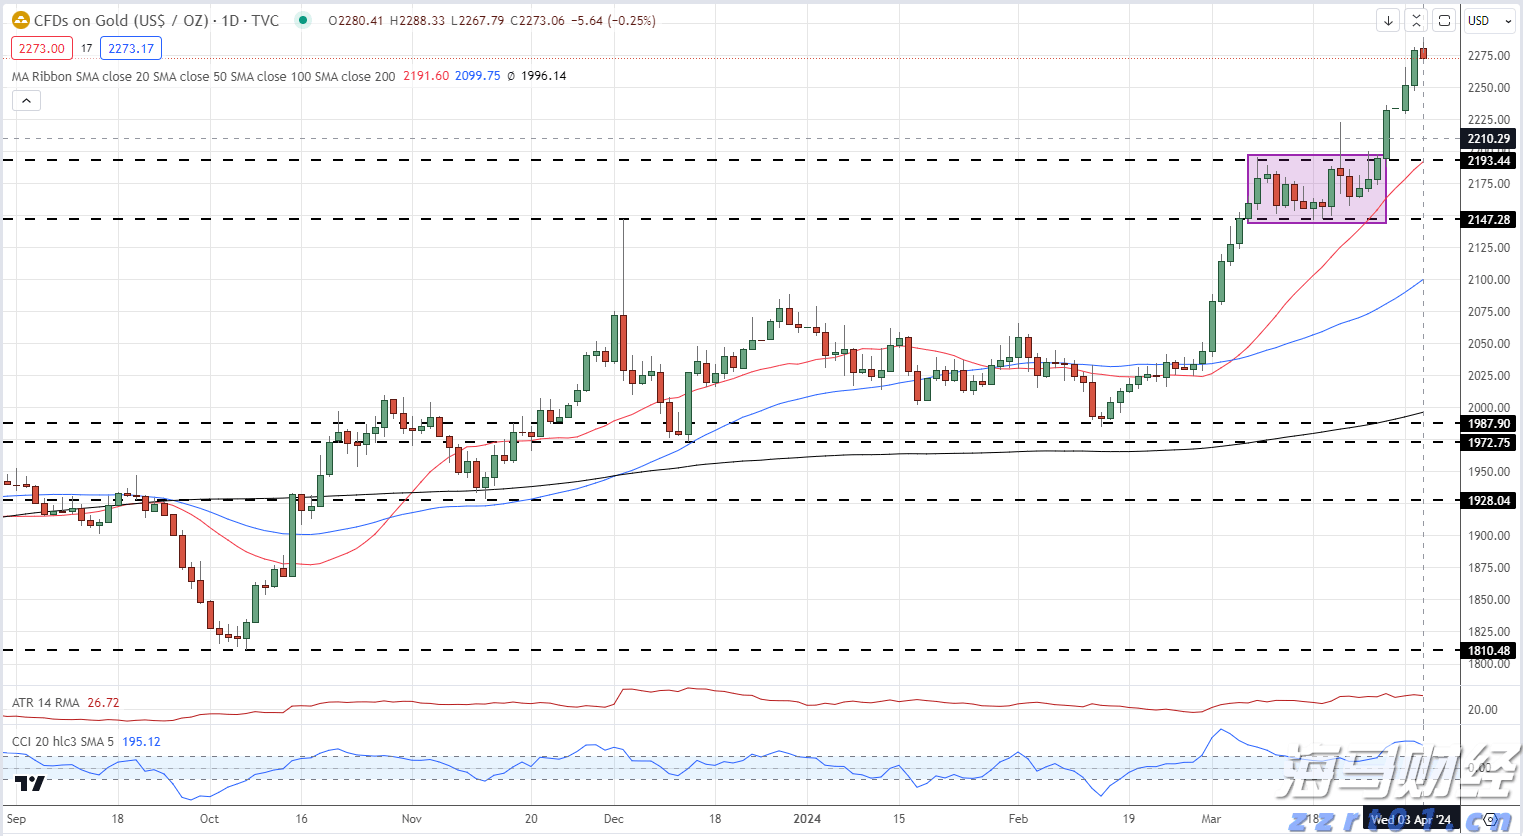
Task: Click the red sell price 2273.00
Action: click(41, 48)
